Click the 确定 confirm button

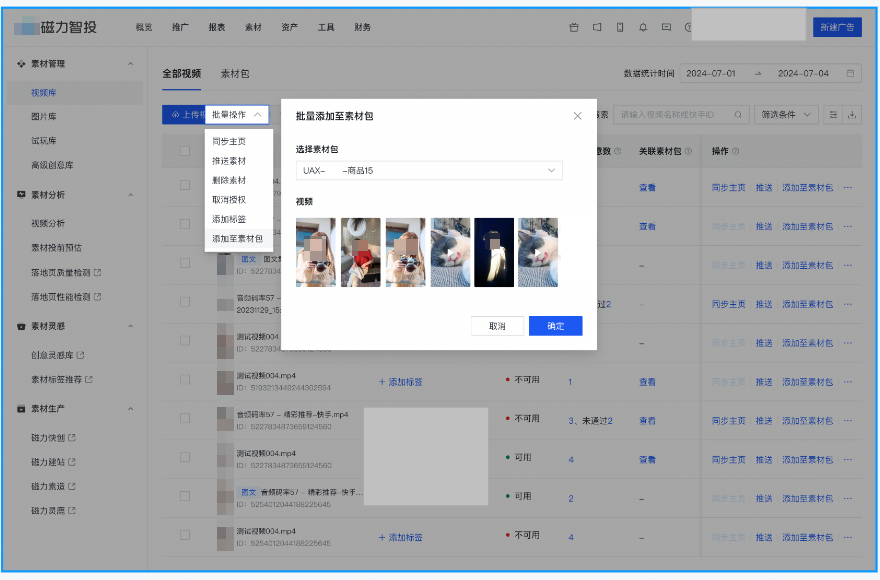555,326
